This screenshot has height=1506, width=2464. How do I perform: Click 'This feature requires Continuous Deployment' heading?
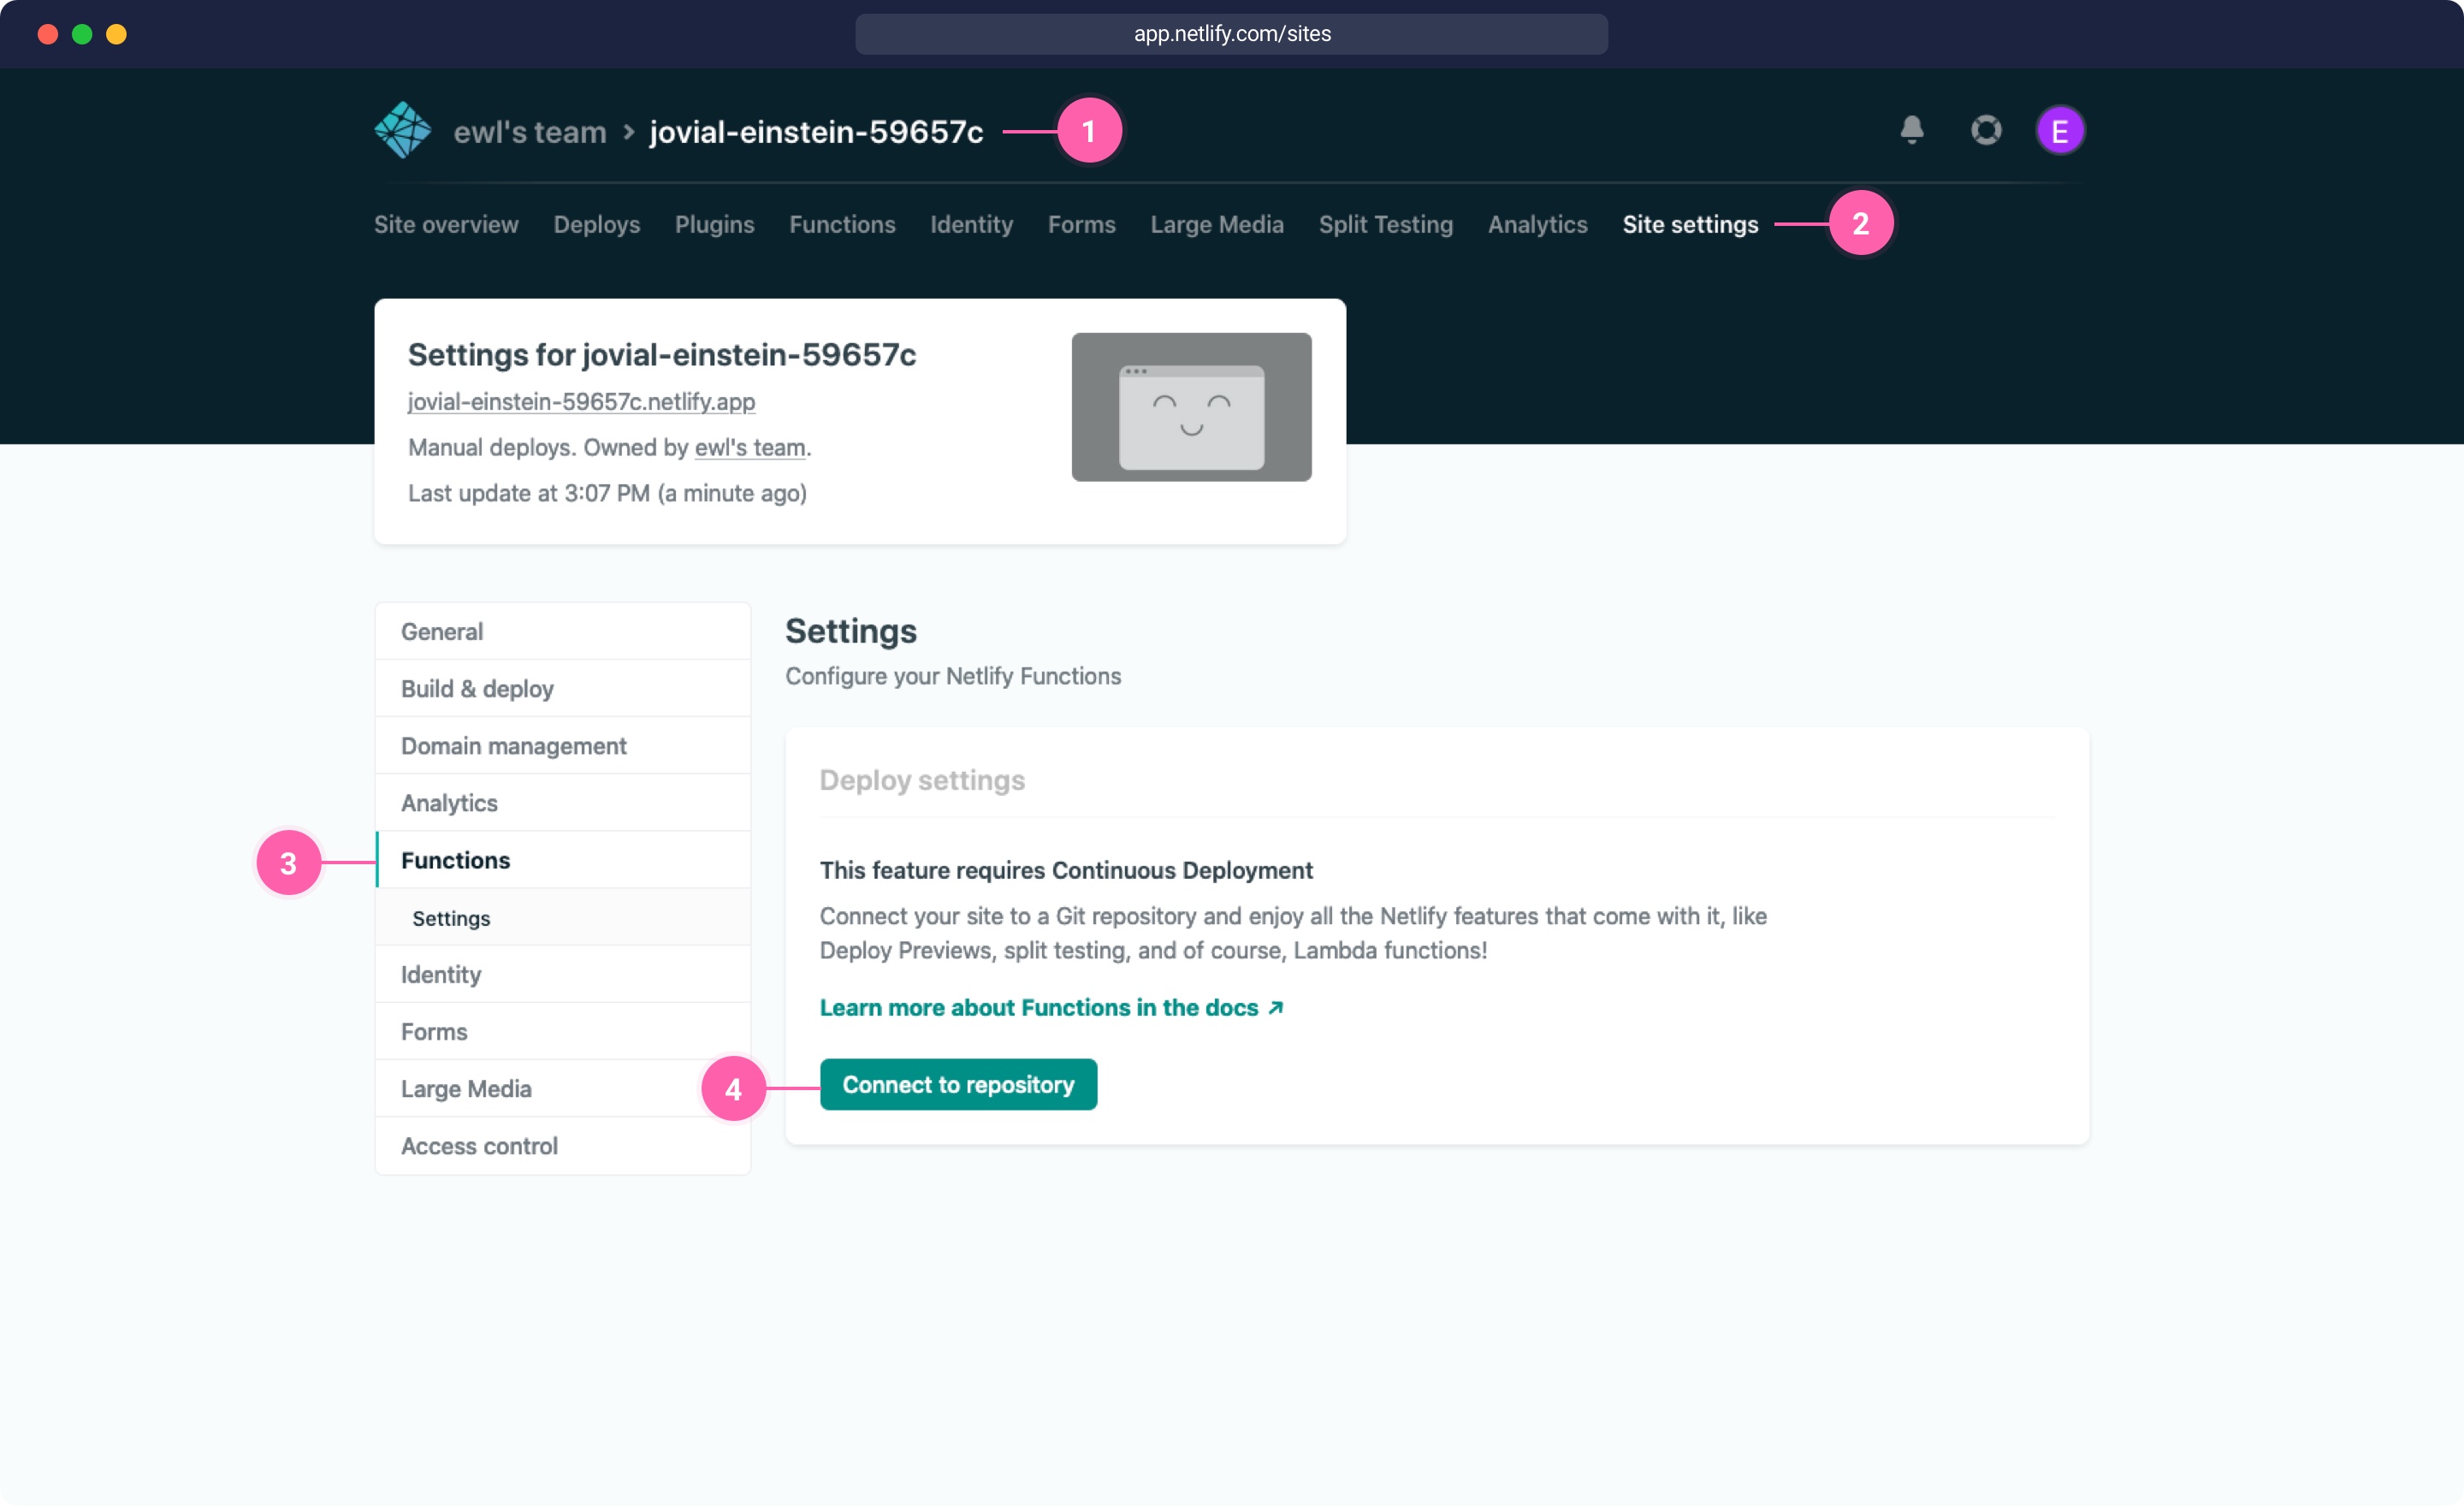1066,870
